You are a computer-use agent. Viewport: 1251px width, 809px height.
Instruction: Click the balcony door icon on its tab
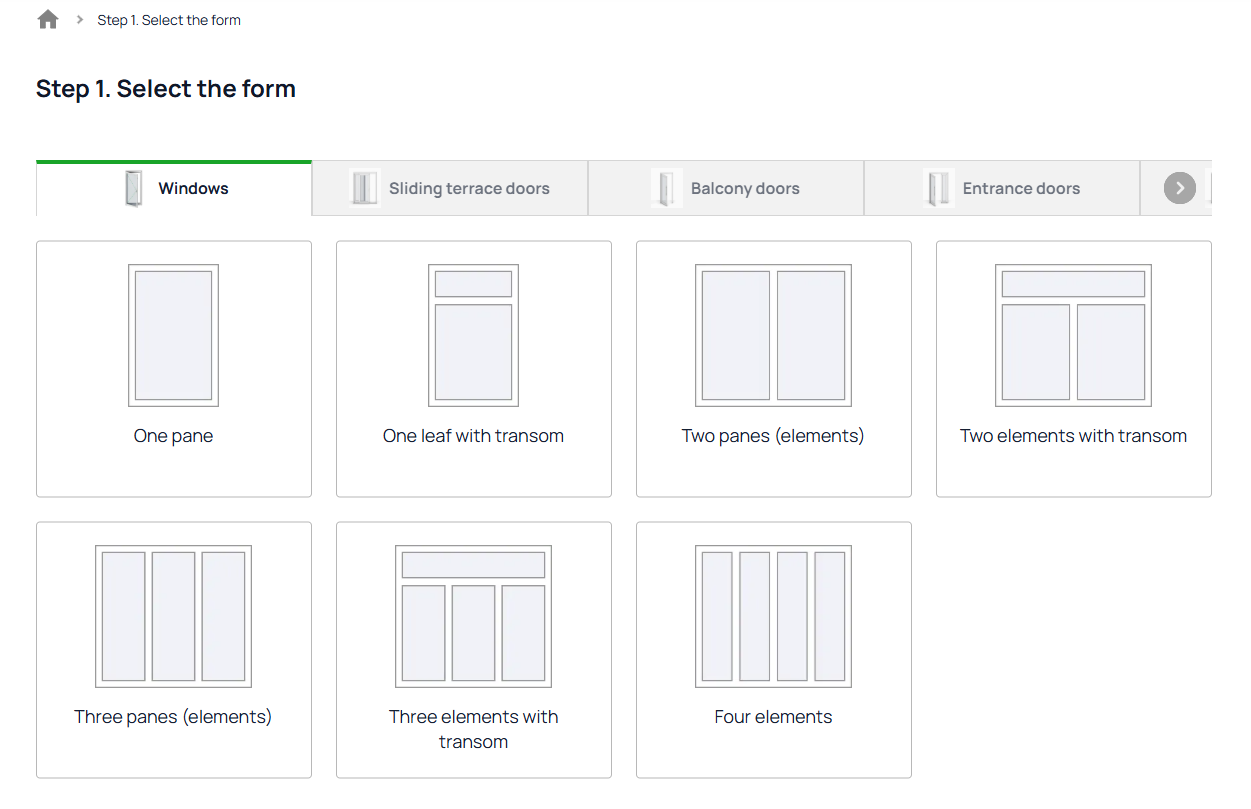tap(665, 187)
